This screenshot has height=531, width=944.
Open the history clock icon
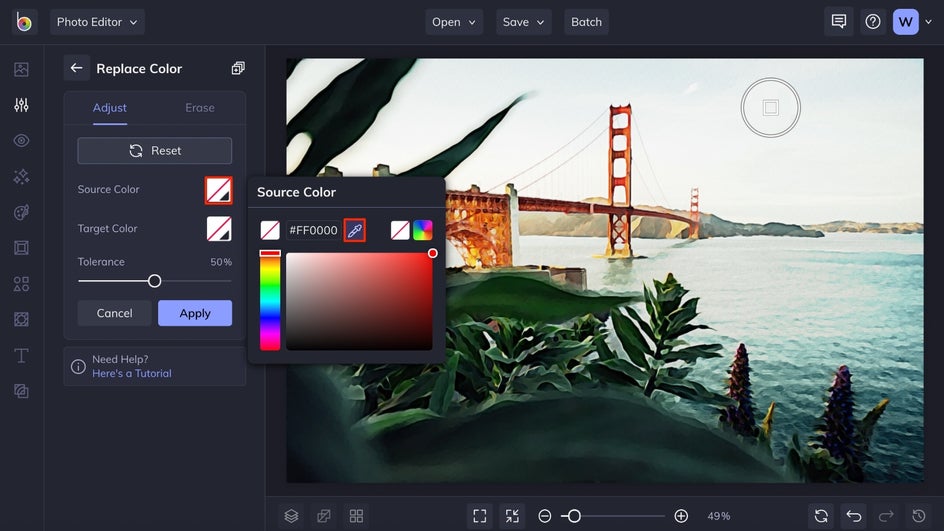919,516
